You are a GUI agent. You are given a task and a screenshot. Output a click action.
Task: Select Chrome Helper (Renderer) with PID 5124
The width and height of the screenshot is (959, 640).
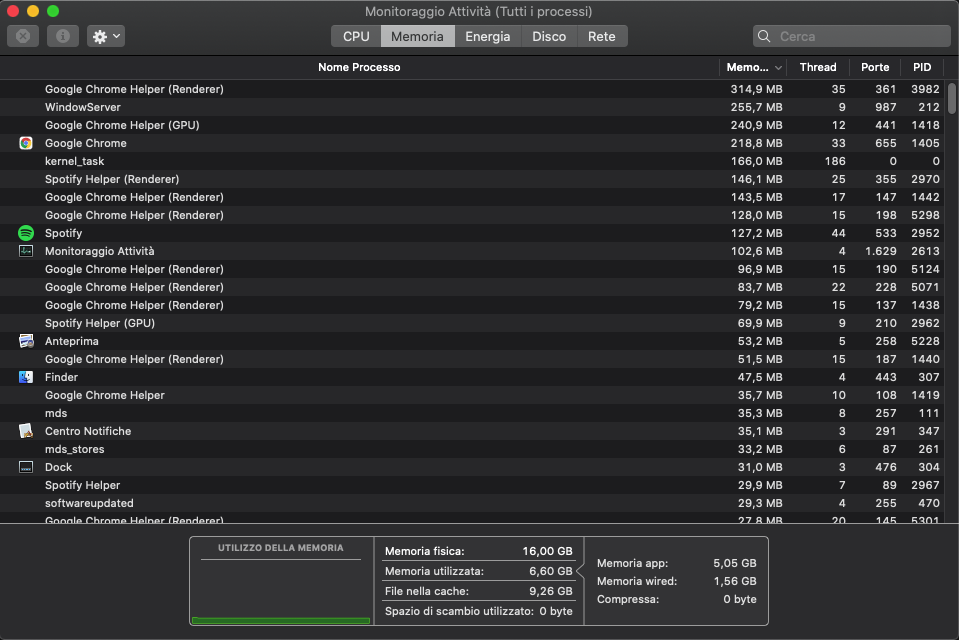coord(472,269)
